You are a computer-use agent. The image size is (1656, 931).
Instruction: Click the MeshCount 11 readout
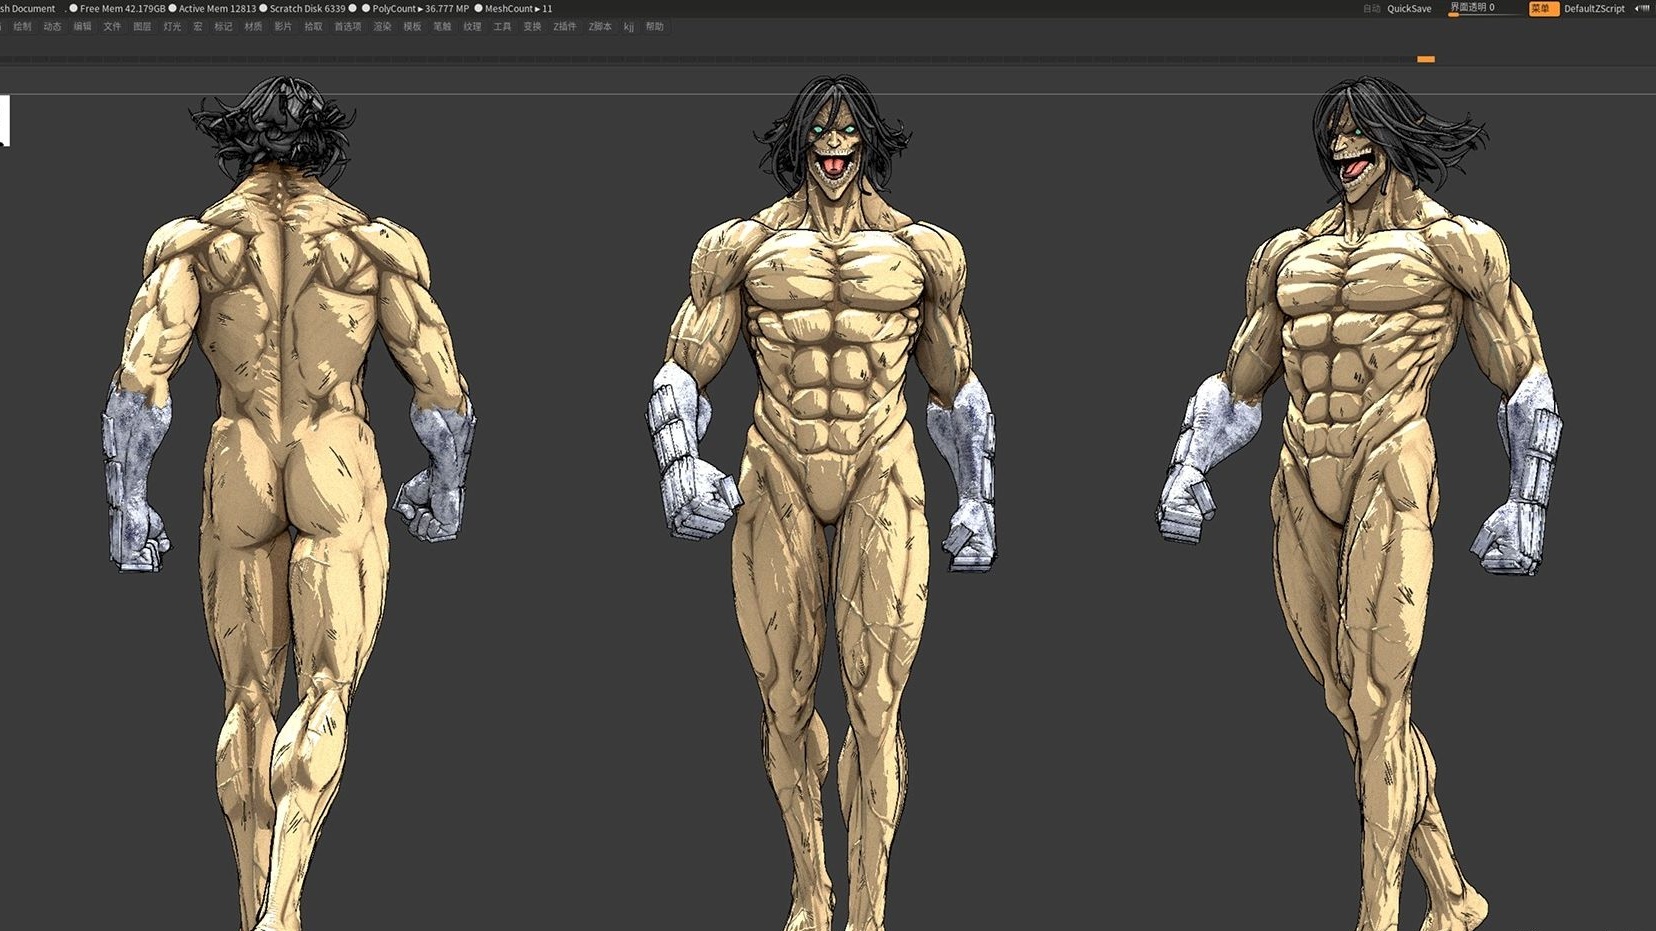pyautogui.click(x=518, y=9)
